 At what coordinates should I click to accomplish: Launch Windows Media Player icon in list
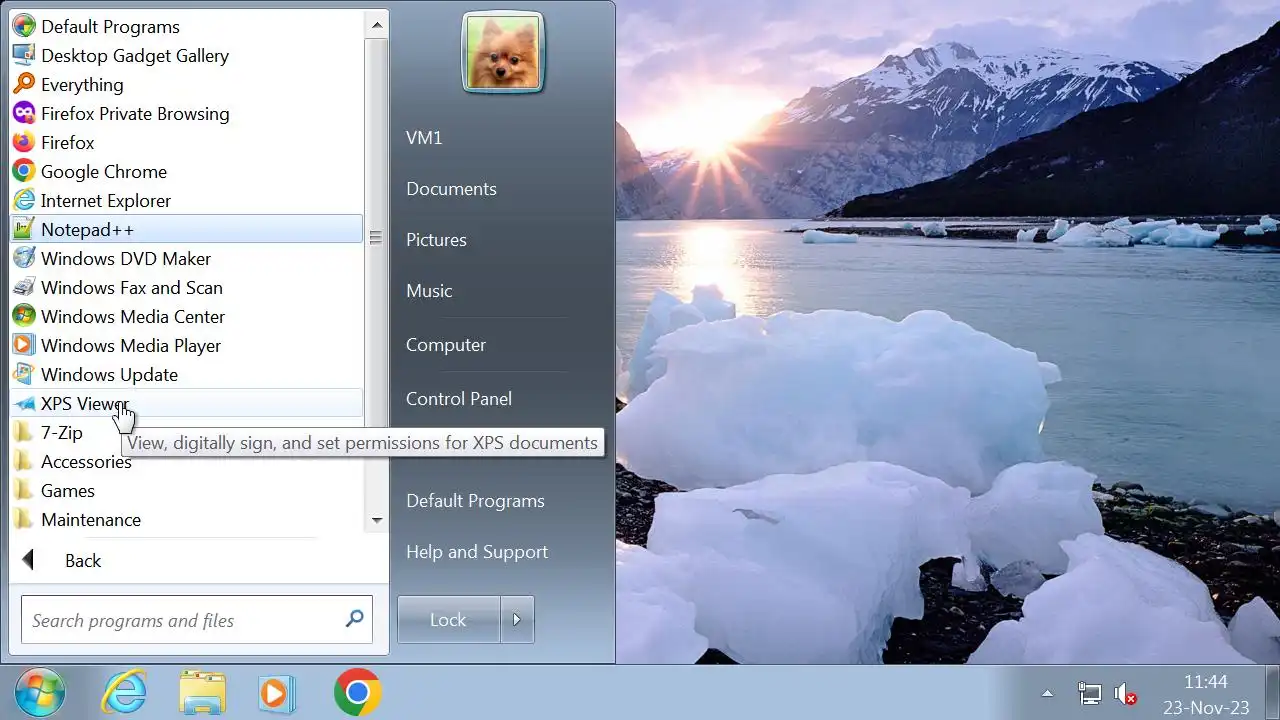(x=24, y=345)
